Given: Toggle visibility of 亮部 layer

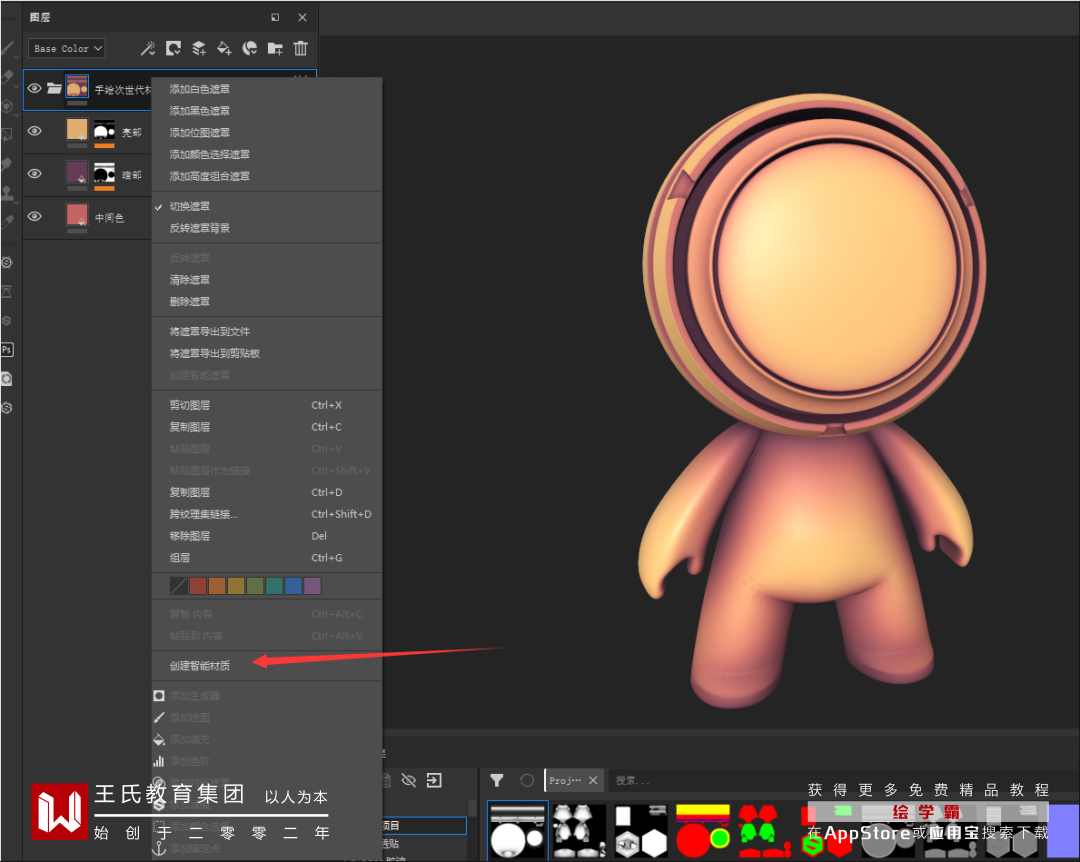Looking at the screenshot, I should 34,131.
